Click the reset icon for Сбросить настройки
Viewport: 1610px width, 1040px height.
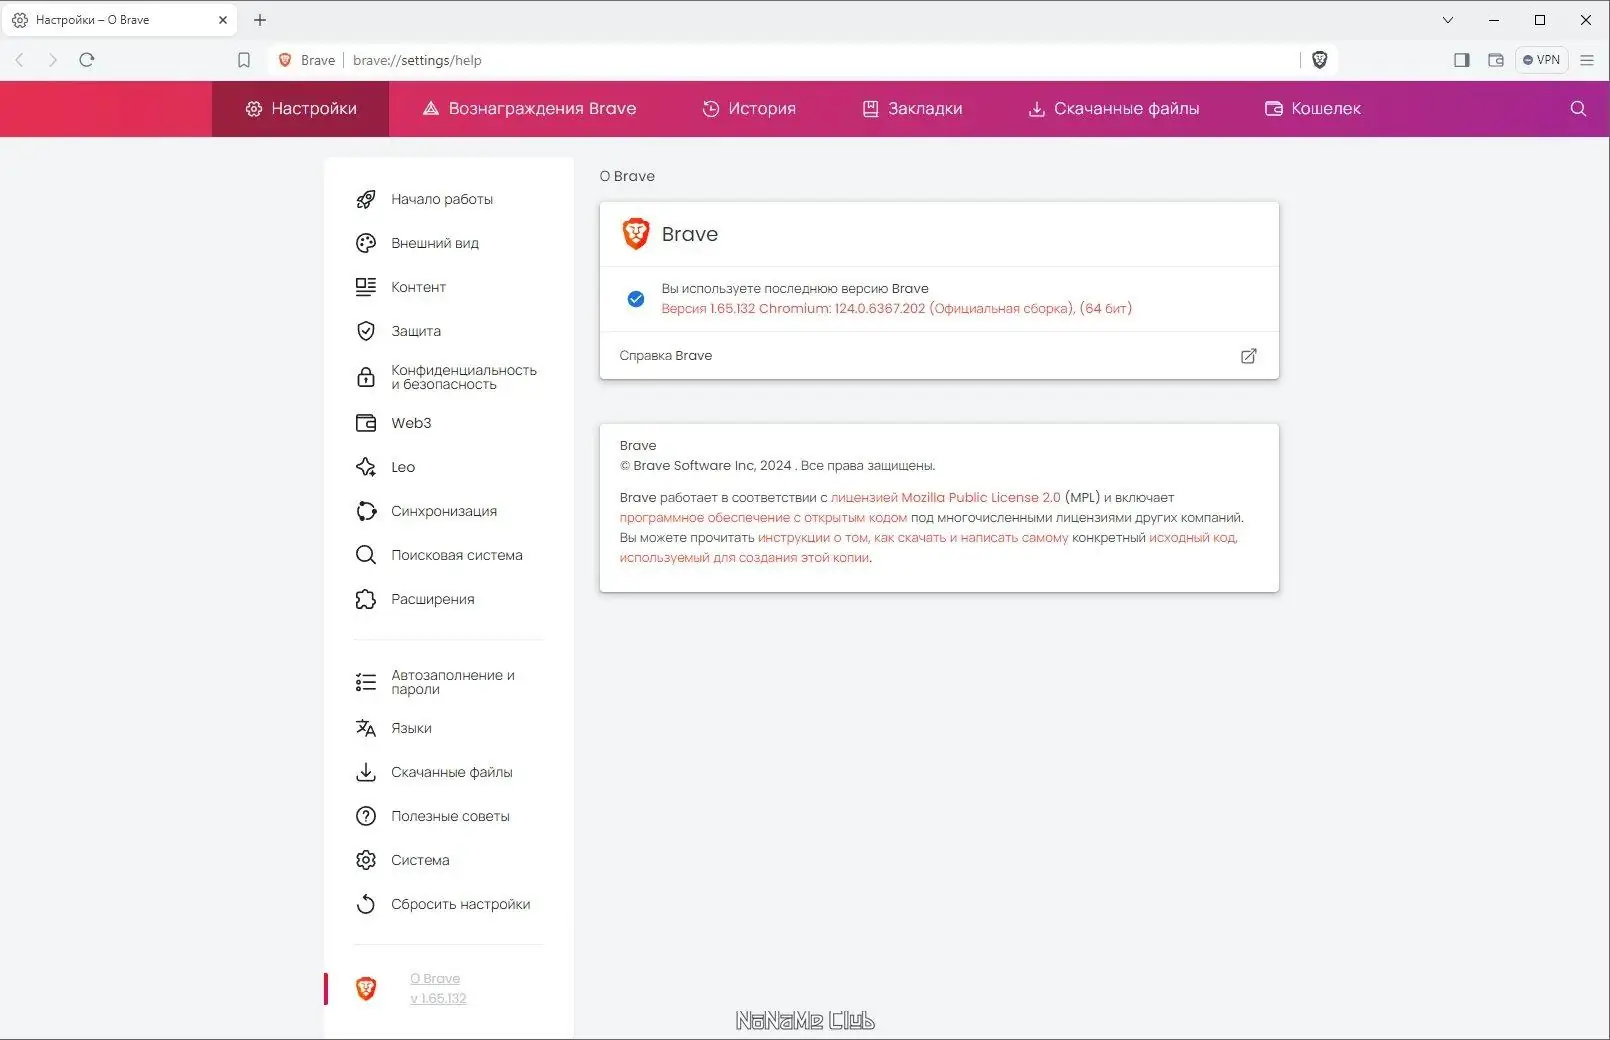pyautogui.click(x=366, y=904)
